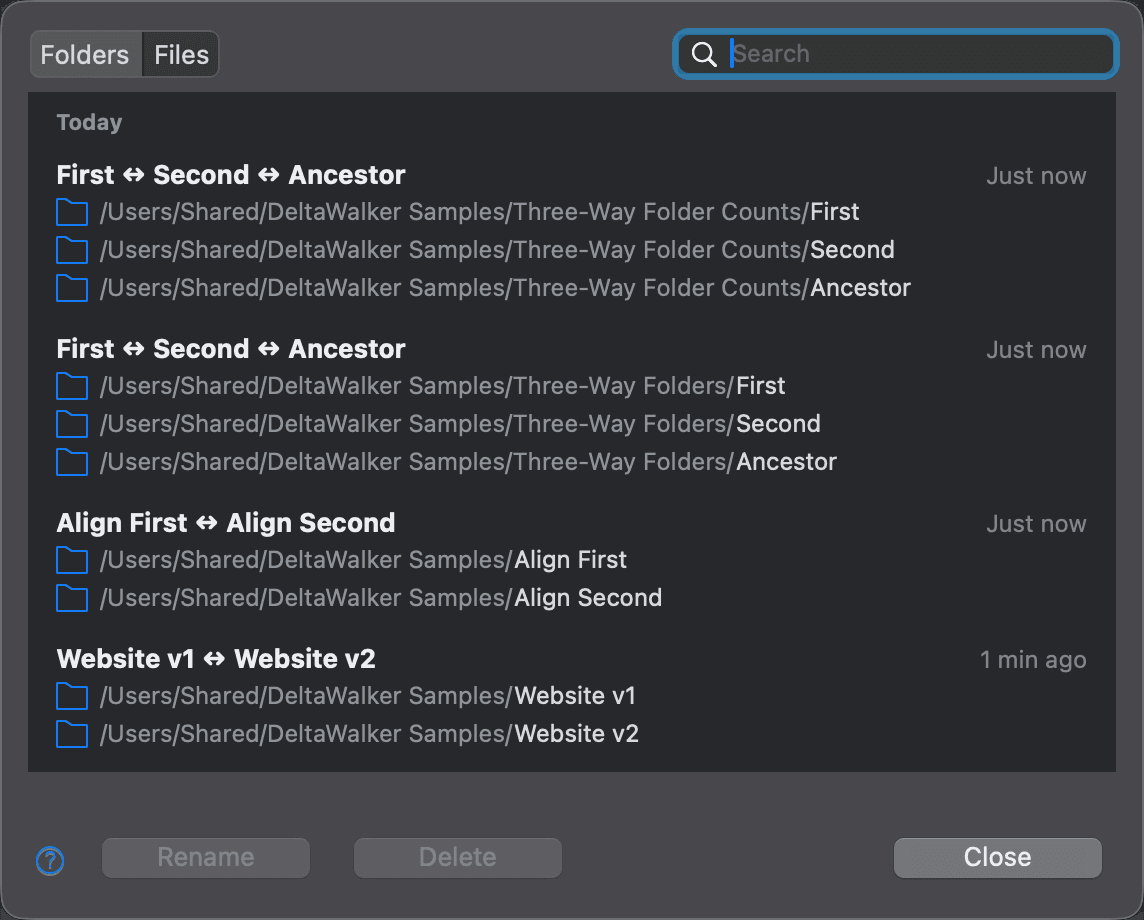Image resolution: width=1144 pixels, height=920 pixels.
Task: Click folder icon for Three-Way Folders/First
Action: 72,386
